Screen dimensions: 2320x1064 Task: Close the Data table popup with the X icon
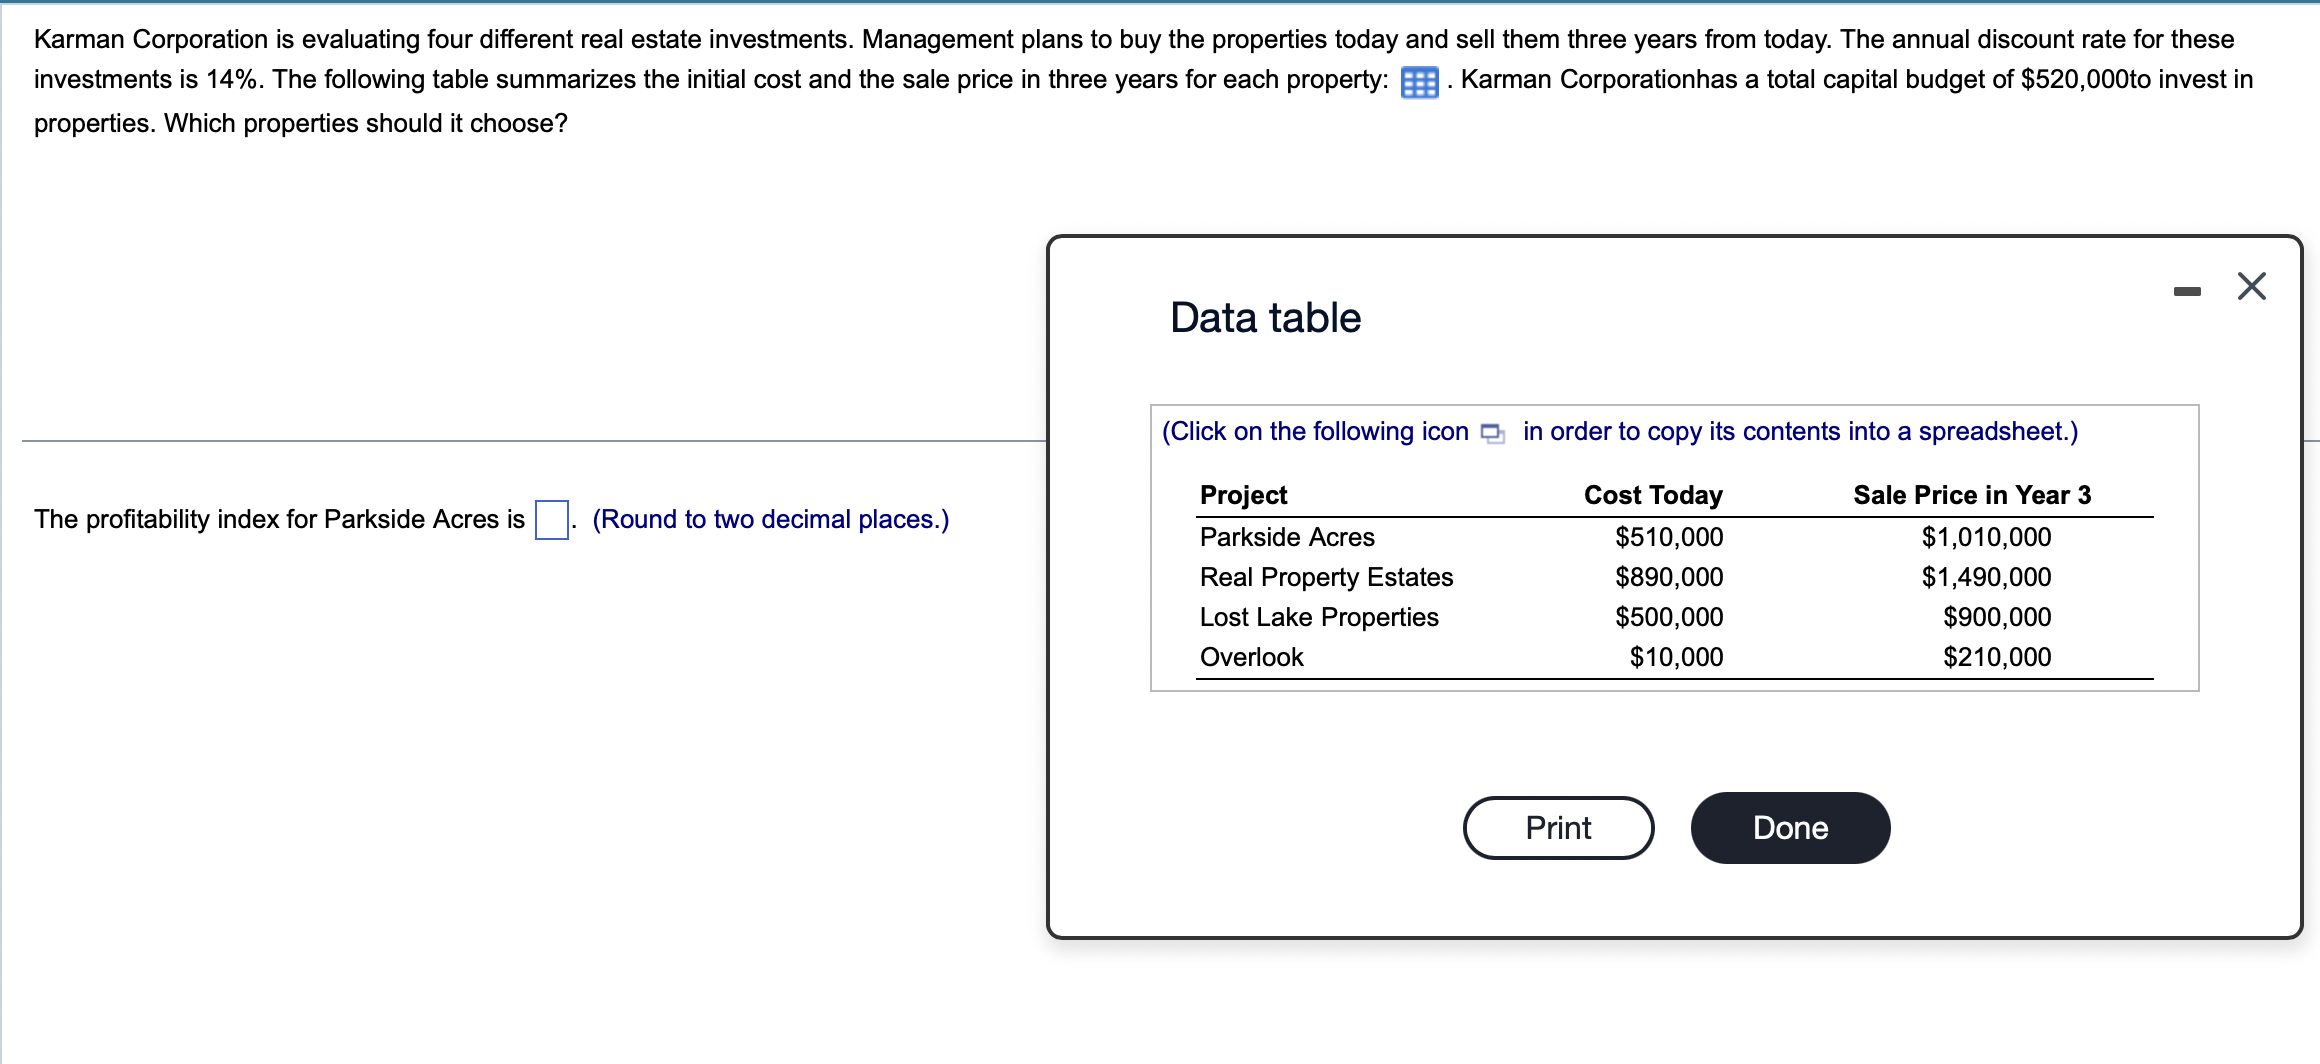pyautogui.click(x=2252, y=287)
